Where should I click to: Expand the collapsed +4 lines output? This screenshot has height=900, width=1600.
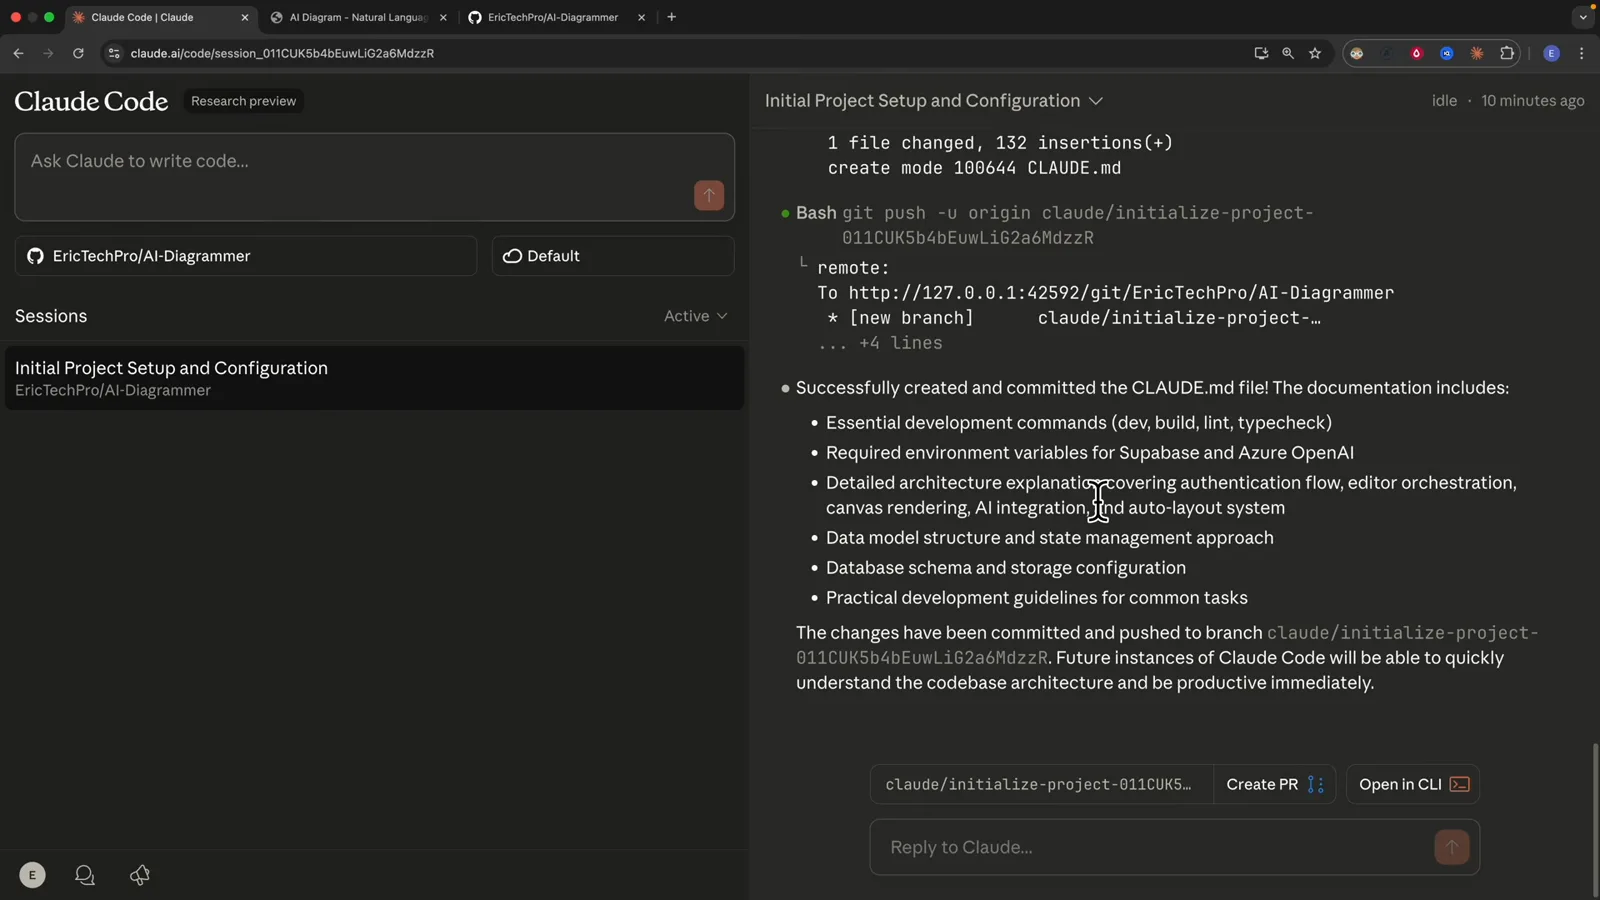tap(880, 343)
